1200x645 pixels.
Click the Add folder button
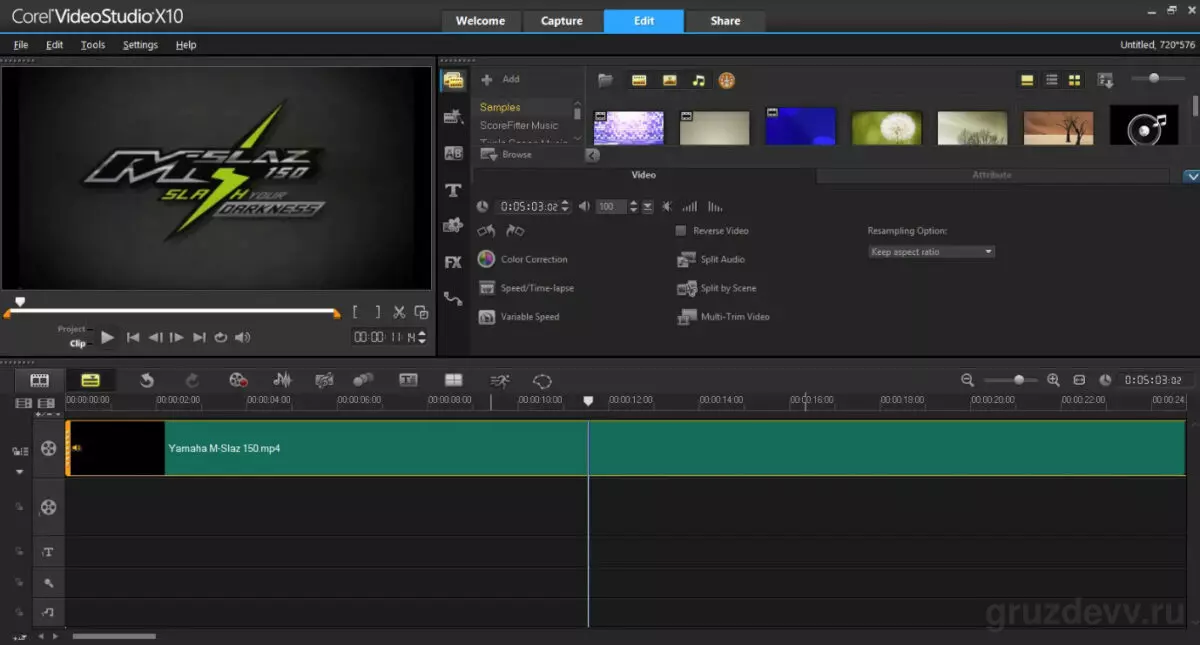point(501,80)
